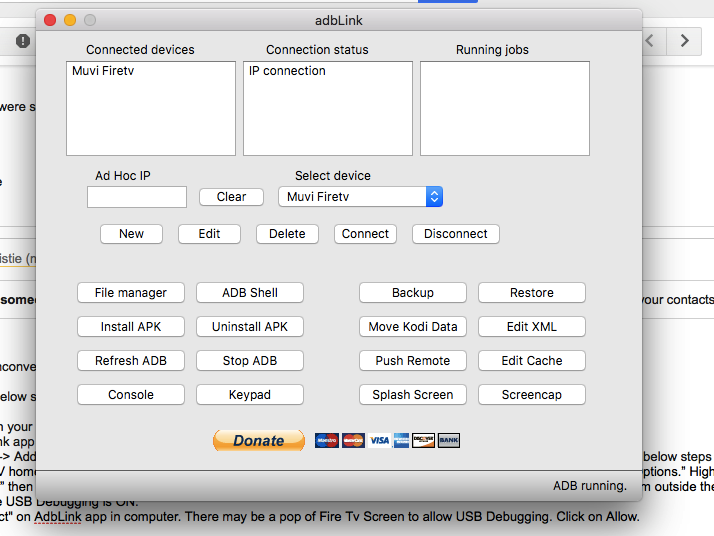Click the Ad Hoc IP input field
714x536 pixels.
[137, 197]
